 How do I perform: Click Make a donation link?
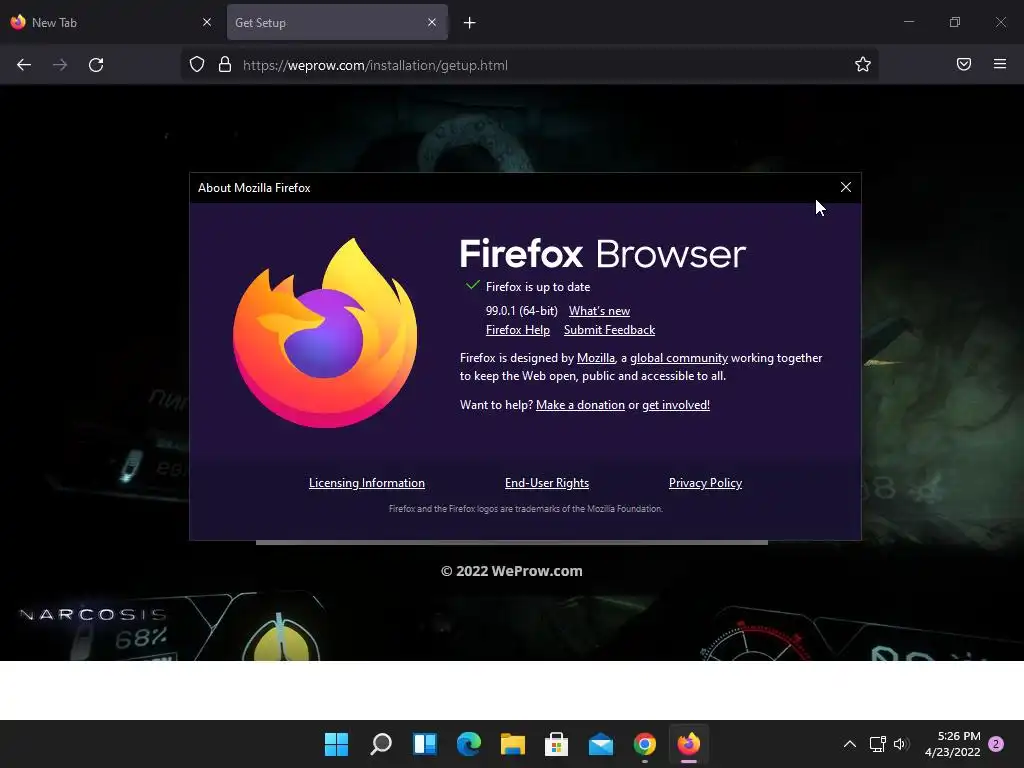tap(581, 405)
